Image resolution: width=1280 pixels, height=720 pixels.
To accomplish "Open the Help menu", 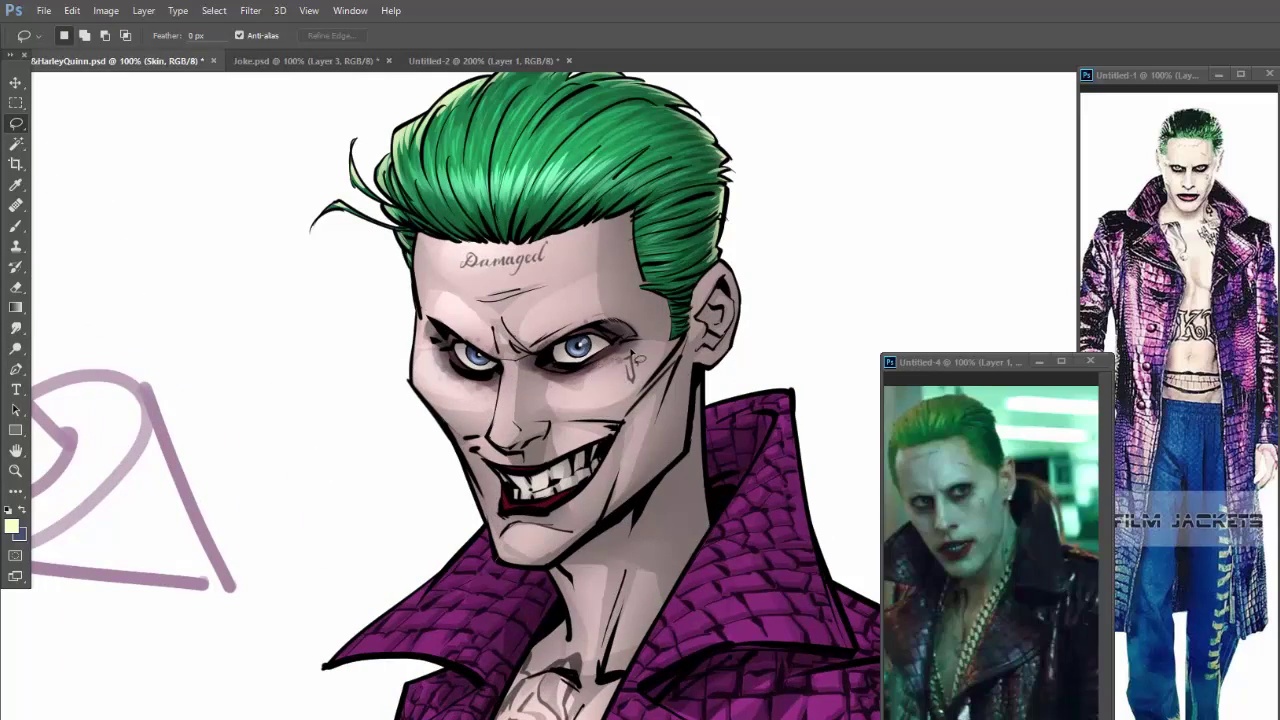I will (391, 11).
